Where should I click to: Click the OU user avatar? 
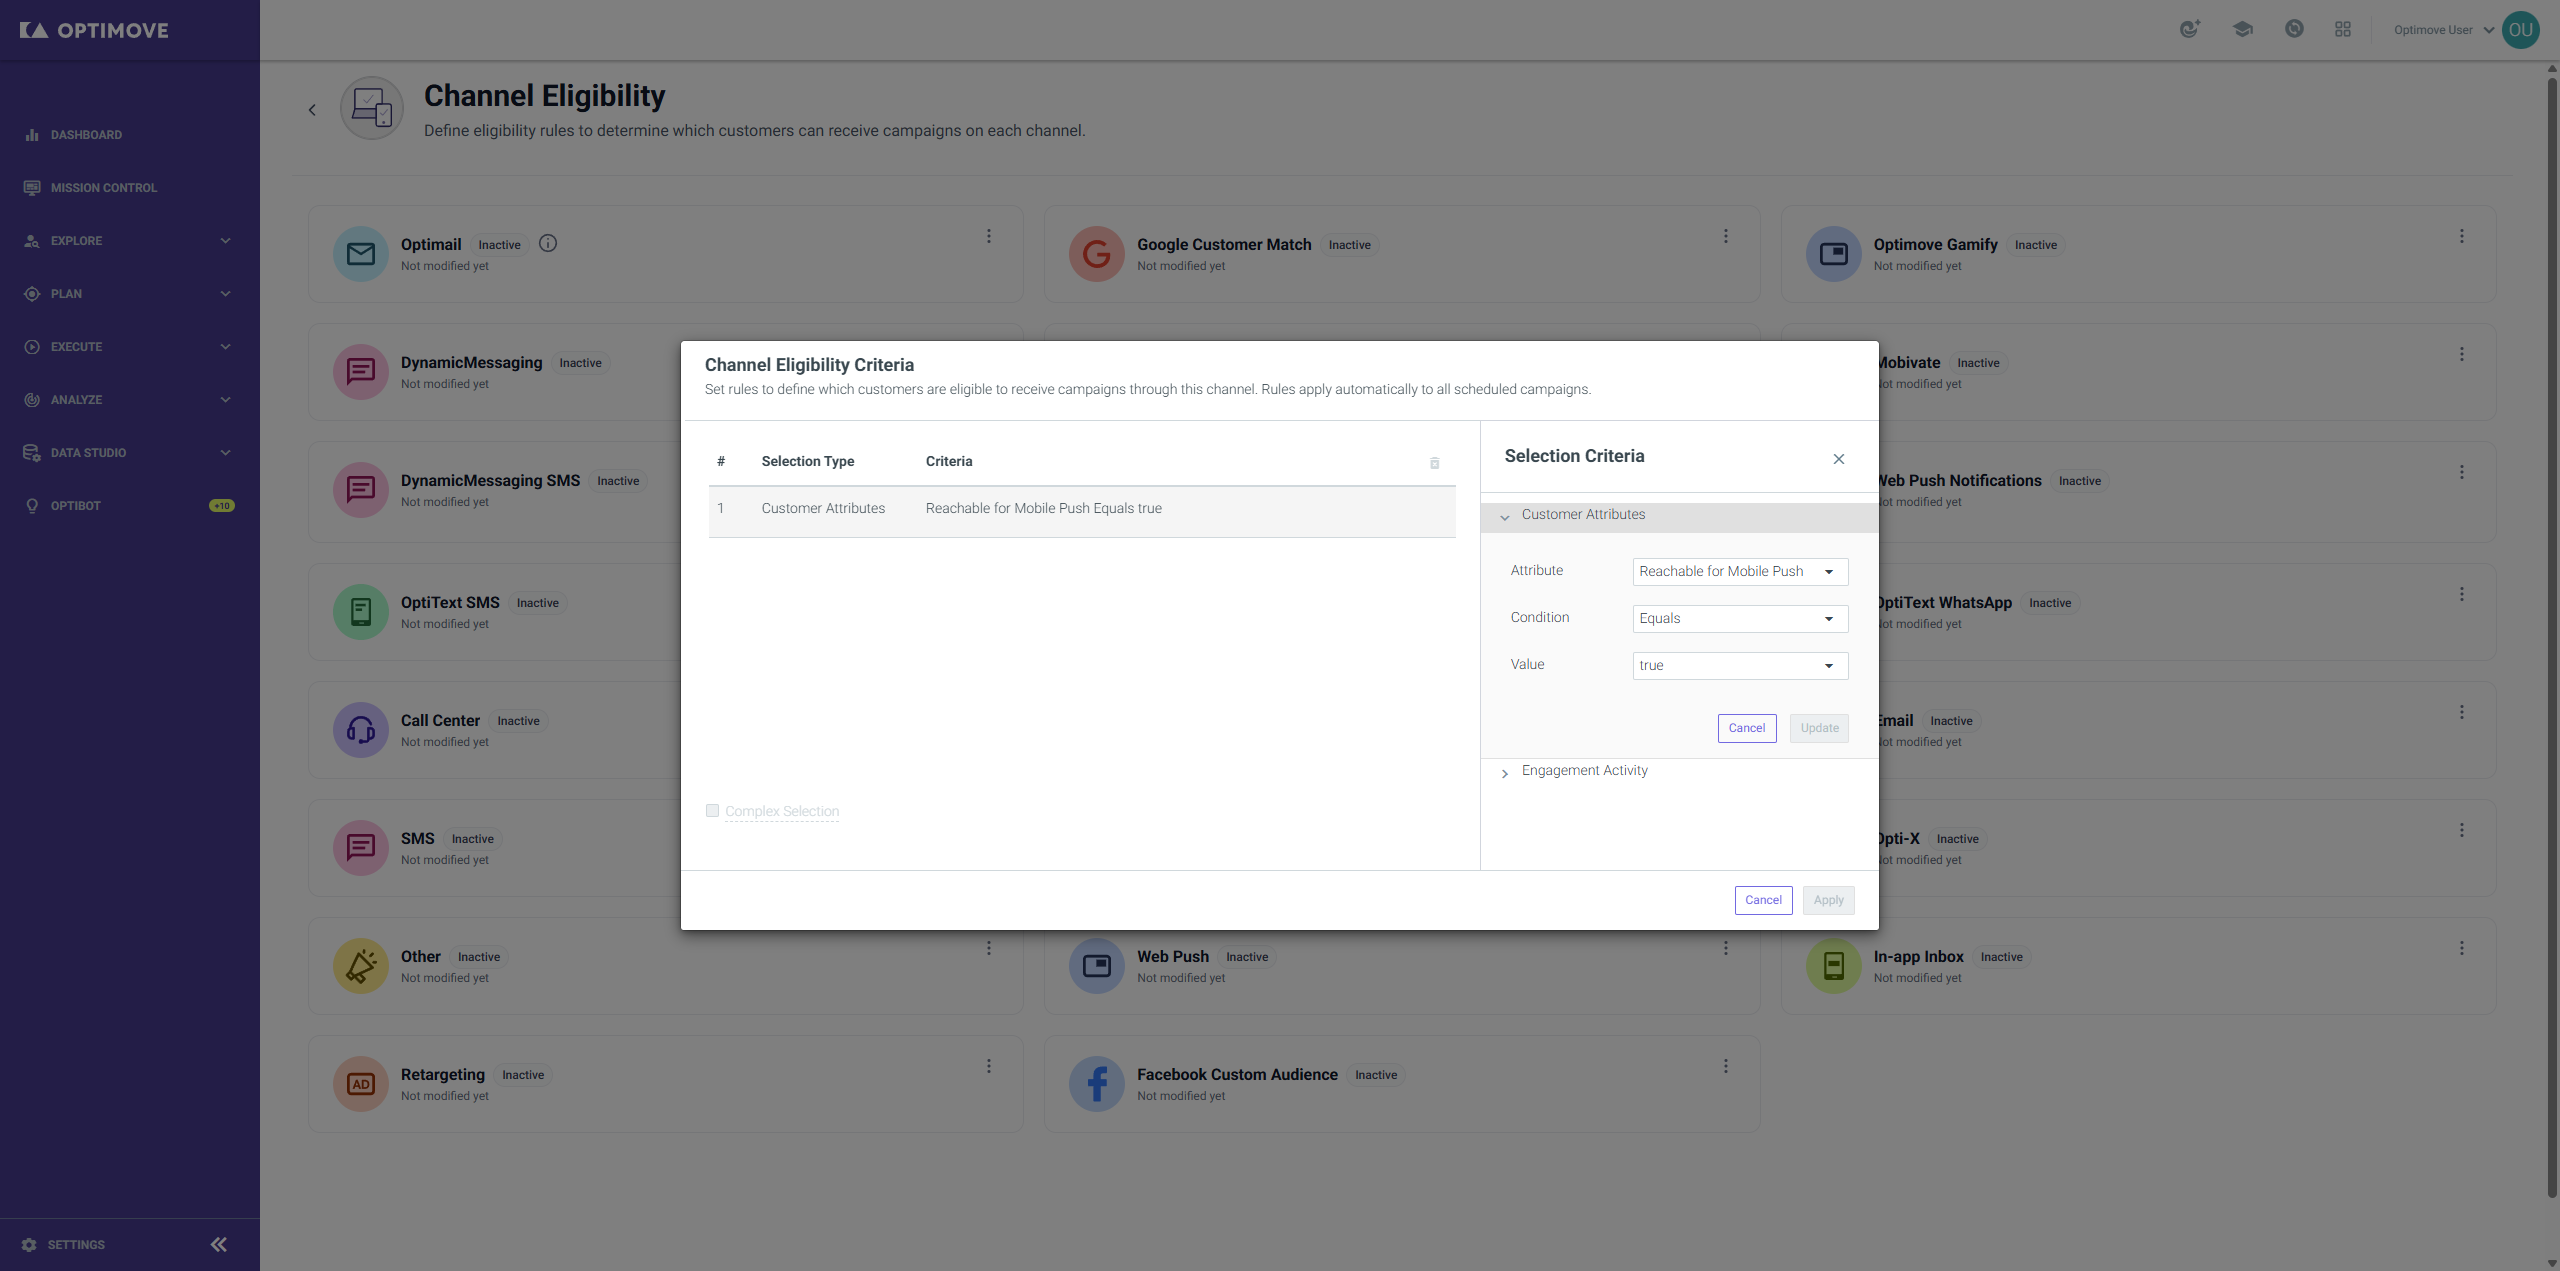click(2521, 30)
